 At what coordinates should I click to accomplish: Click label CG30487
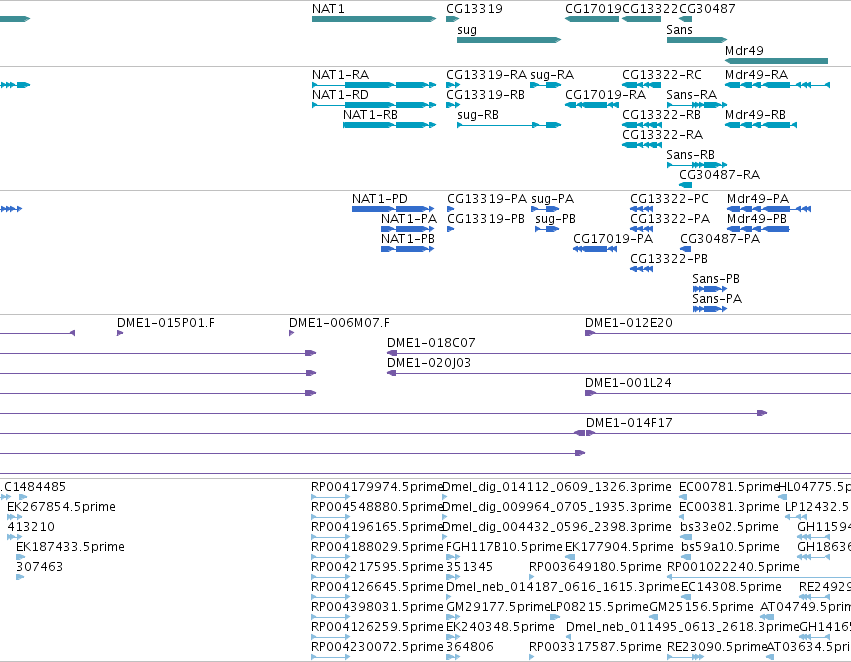click(707, 9)
